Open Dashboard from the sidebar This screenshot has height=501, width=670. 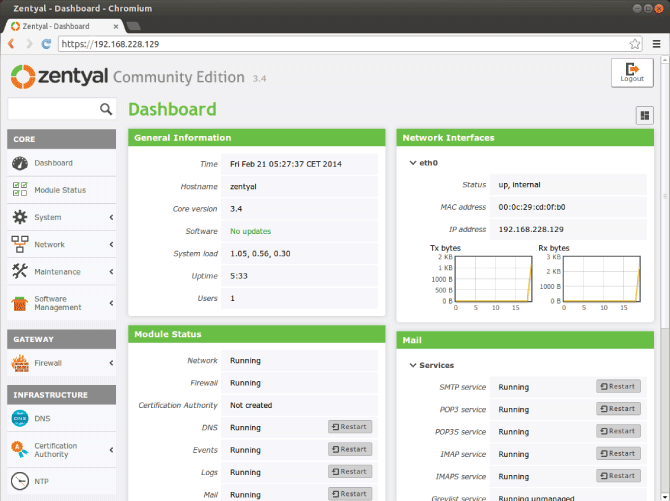[62, 163]
